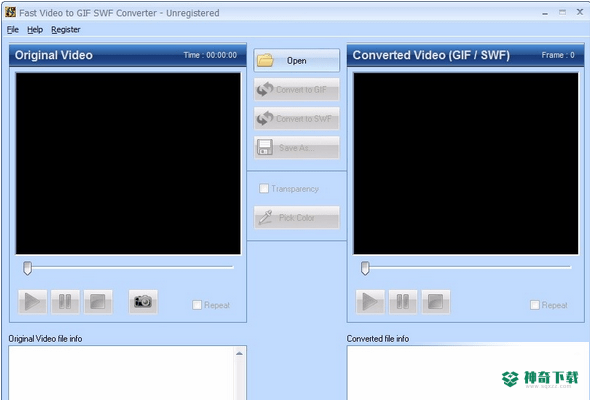Click the Original Video seek slider handle

pyautogui.click(x=27, y=268)
